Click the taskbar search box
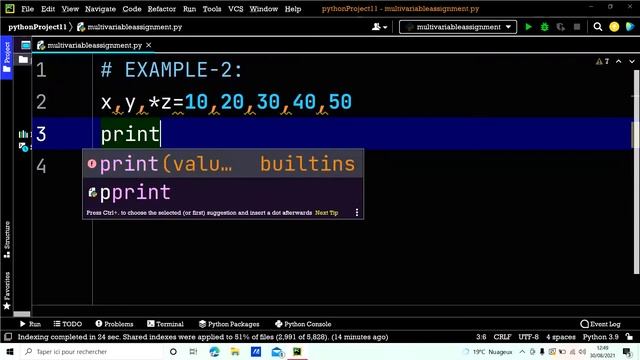640x360 pixels. 92,351
